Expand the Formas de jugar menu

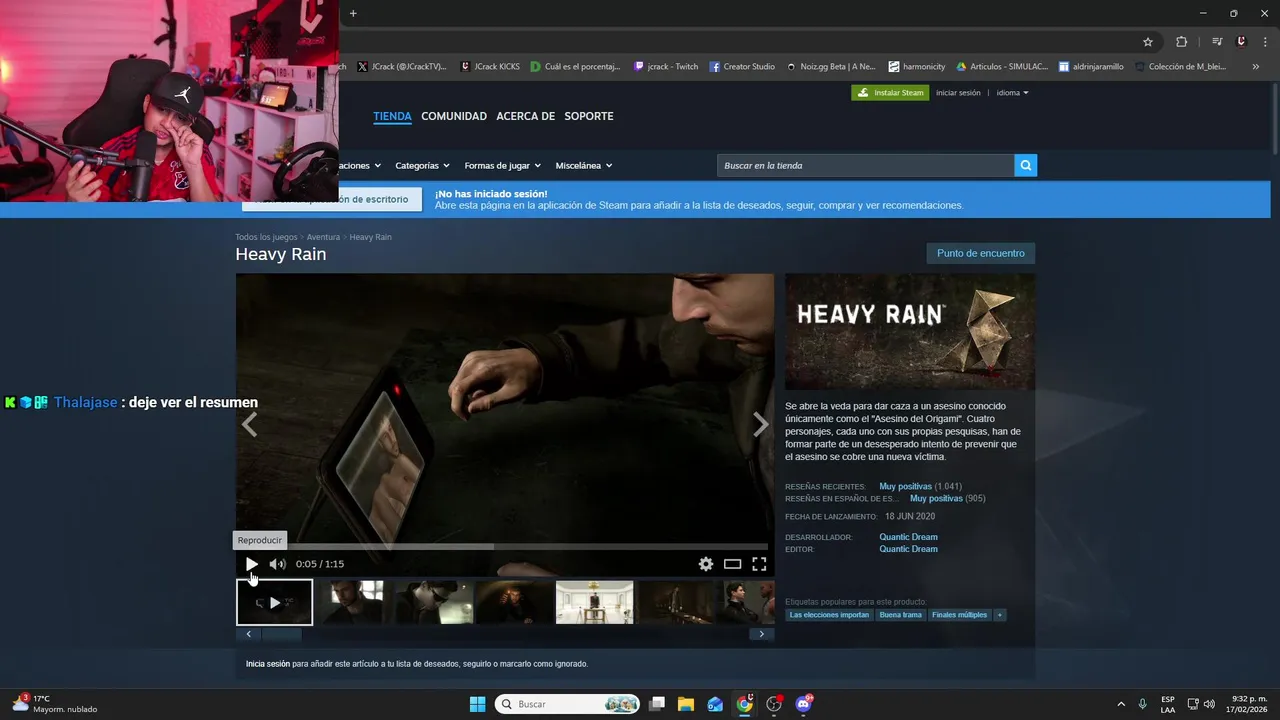[502, 166]
